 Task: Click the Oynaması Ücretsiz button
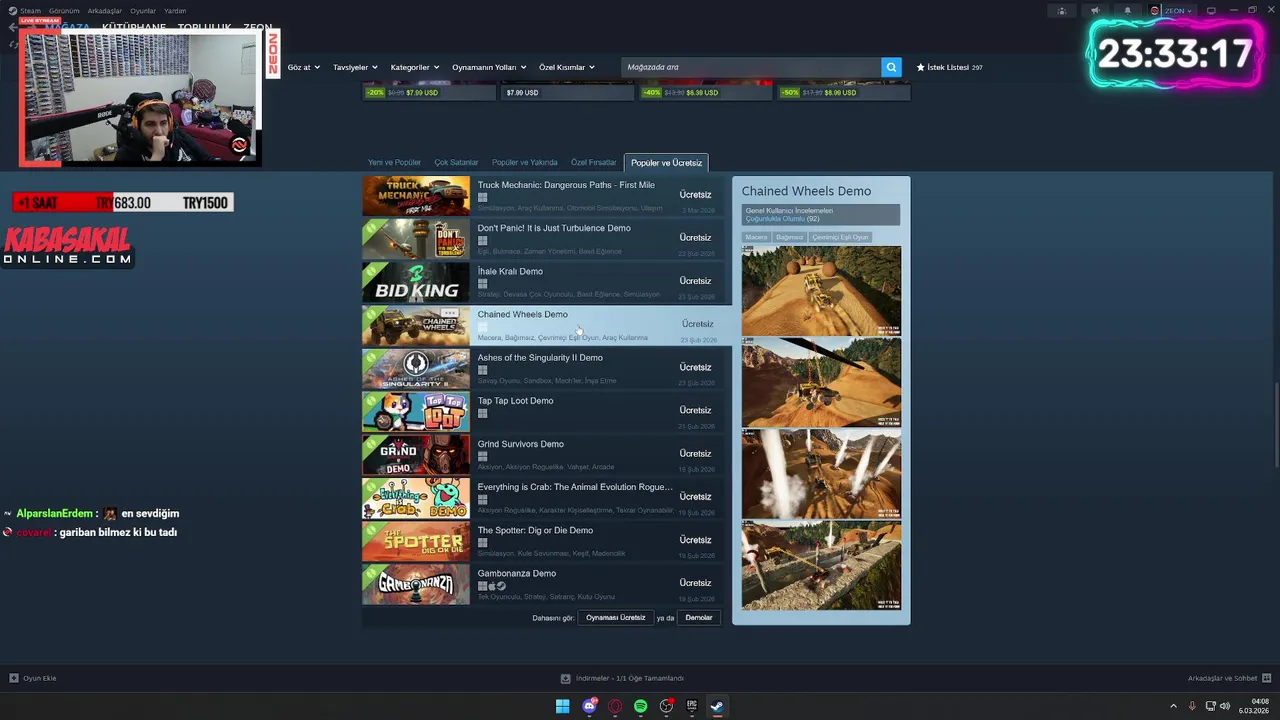click(x=615, y=617)
